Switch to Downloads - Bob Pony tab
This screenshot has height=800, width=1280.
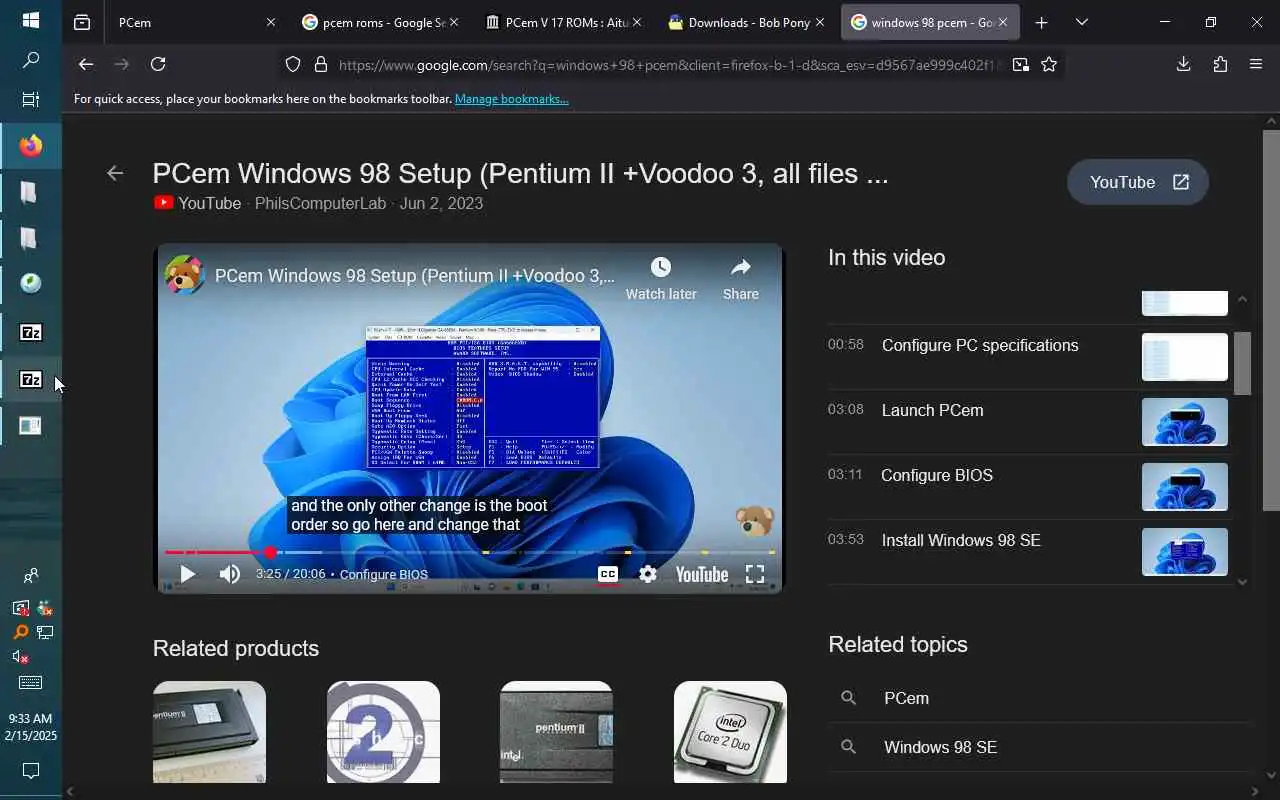point(748,22)
